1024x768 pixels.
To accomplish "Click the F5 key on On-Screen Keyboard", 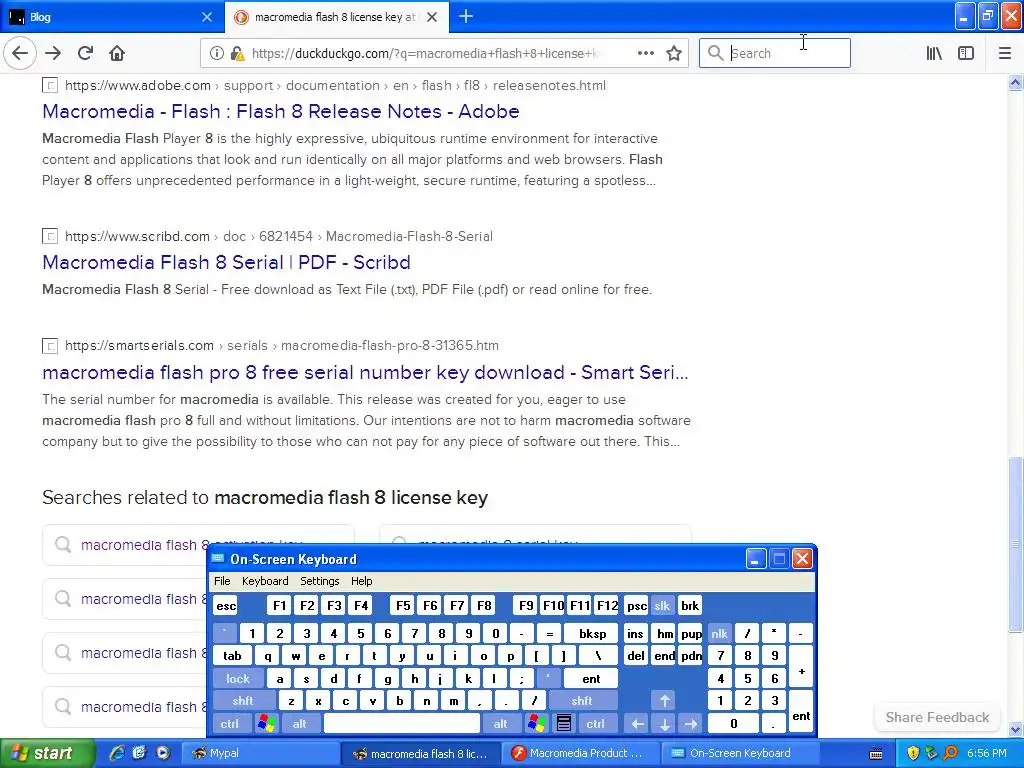I will (403, 605).
